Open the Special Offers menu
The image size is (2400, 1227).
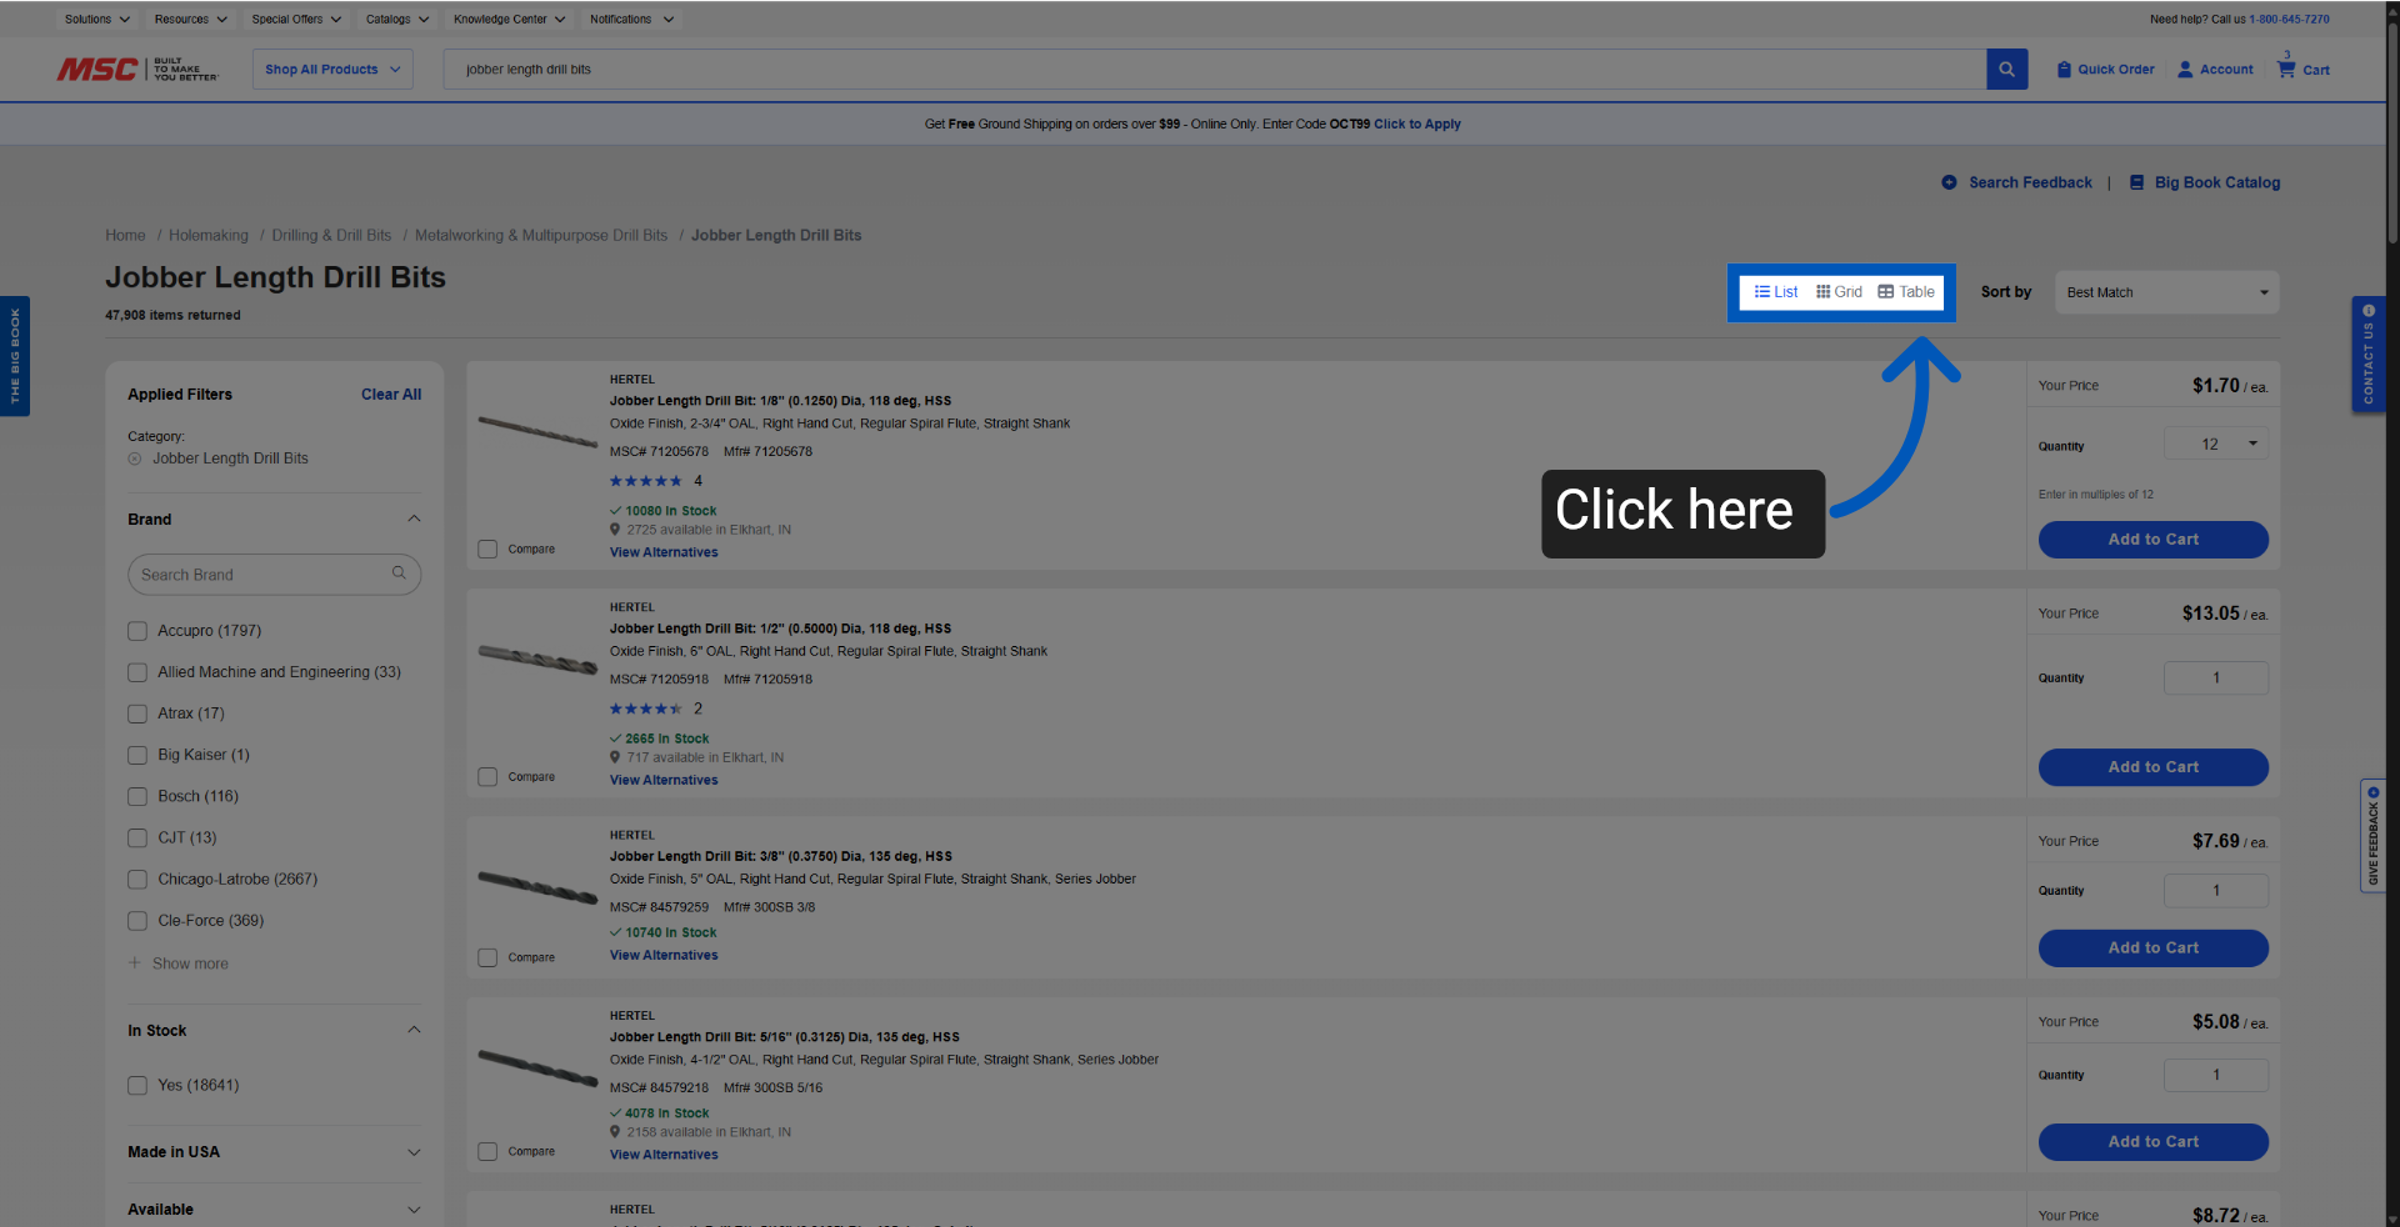296,19
